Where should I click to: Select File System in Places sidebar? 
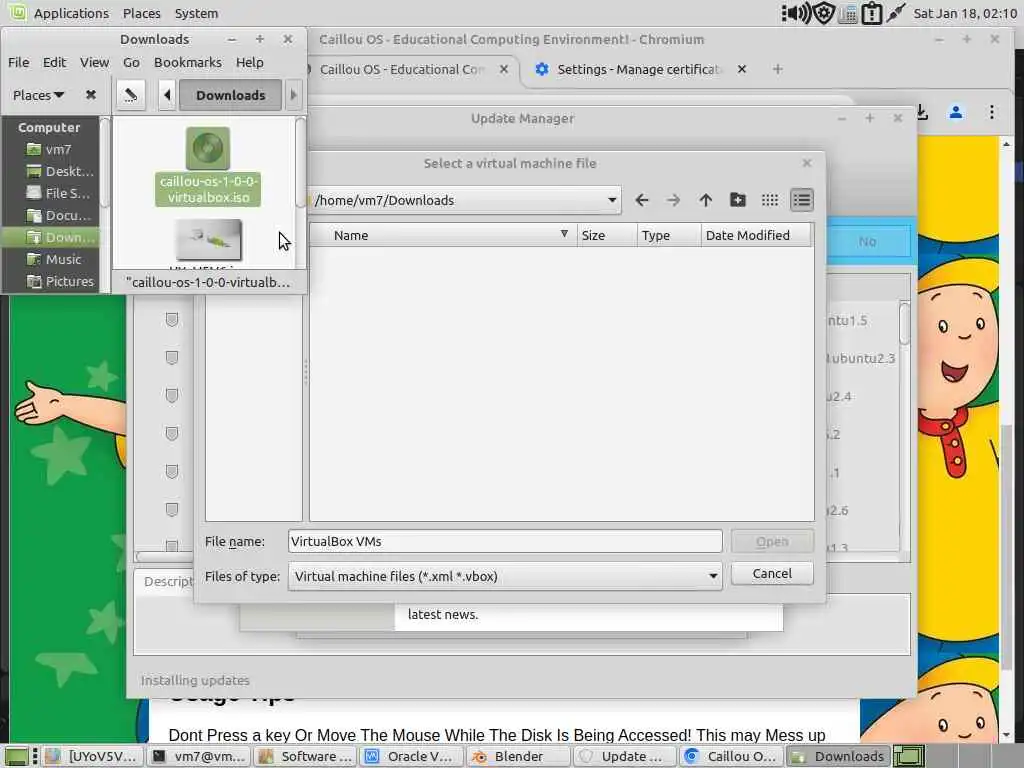click(x=50, y=193)
